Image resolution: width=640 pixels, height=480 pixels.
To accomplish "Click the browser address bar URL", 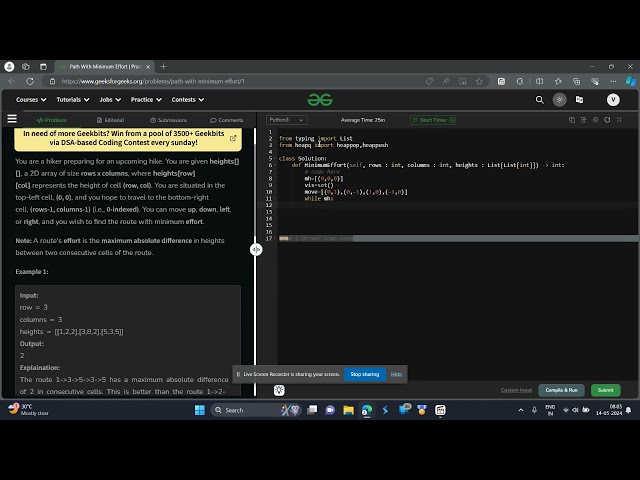I will [153, 81].
